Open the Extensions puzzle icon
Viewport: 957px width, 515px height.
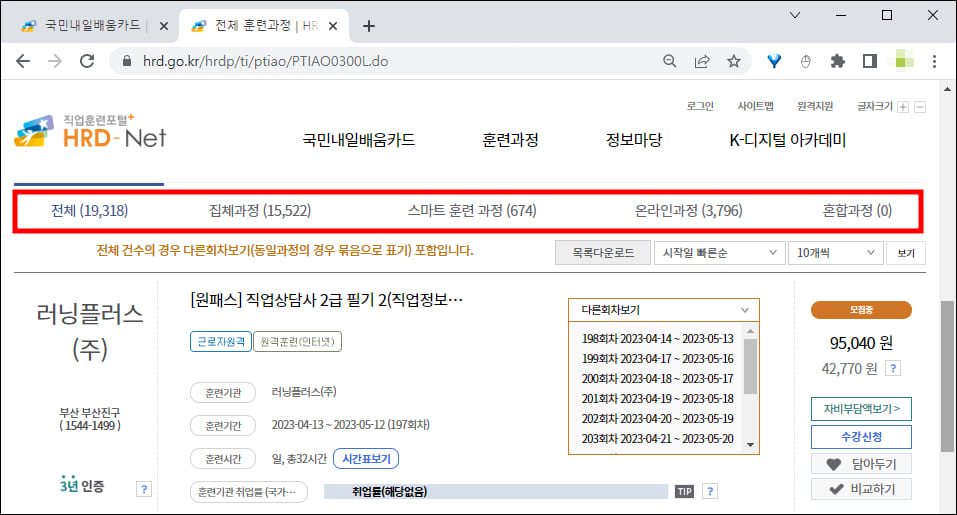(x=837, y=61)
